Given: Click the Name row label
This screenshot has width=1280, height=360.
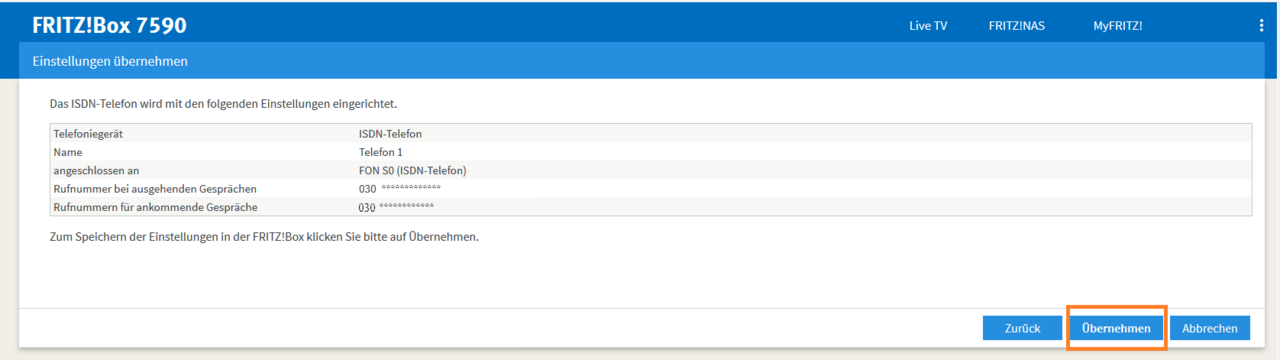Looking at the screenshot, I should [67, 152].
